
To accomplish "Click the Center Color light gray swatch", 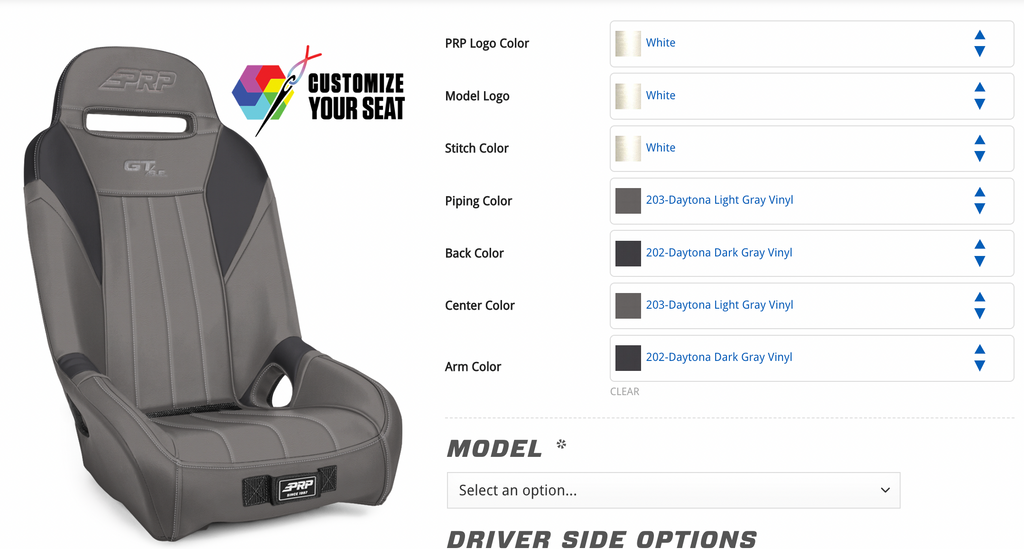I will point(628,306).
